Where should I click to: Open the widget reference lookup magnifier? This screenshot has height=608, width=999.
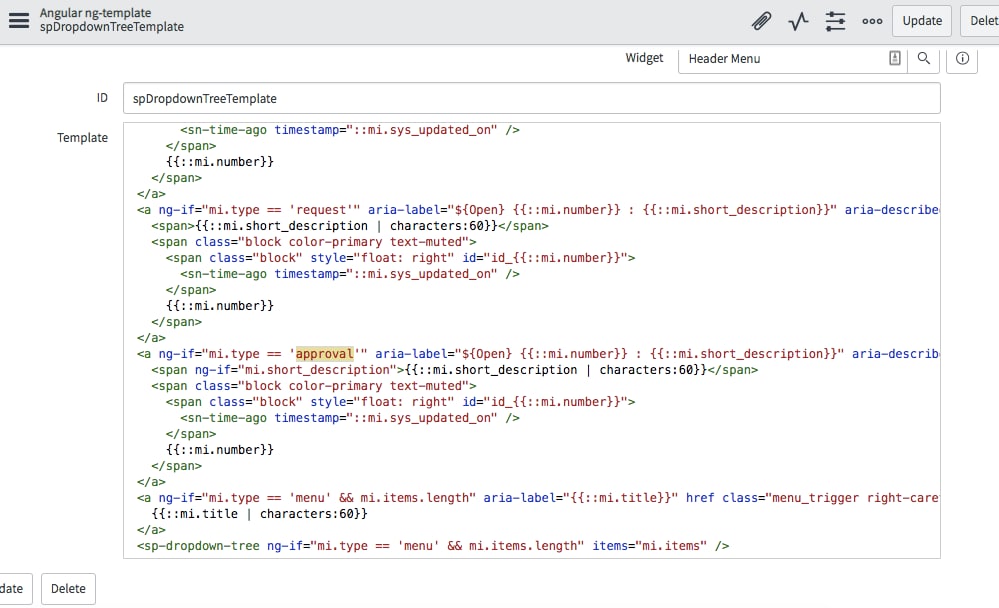(923, 59)
